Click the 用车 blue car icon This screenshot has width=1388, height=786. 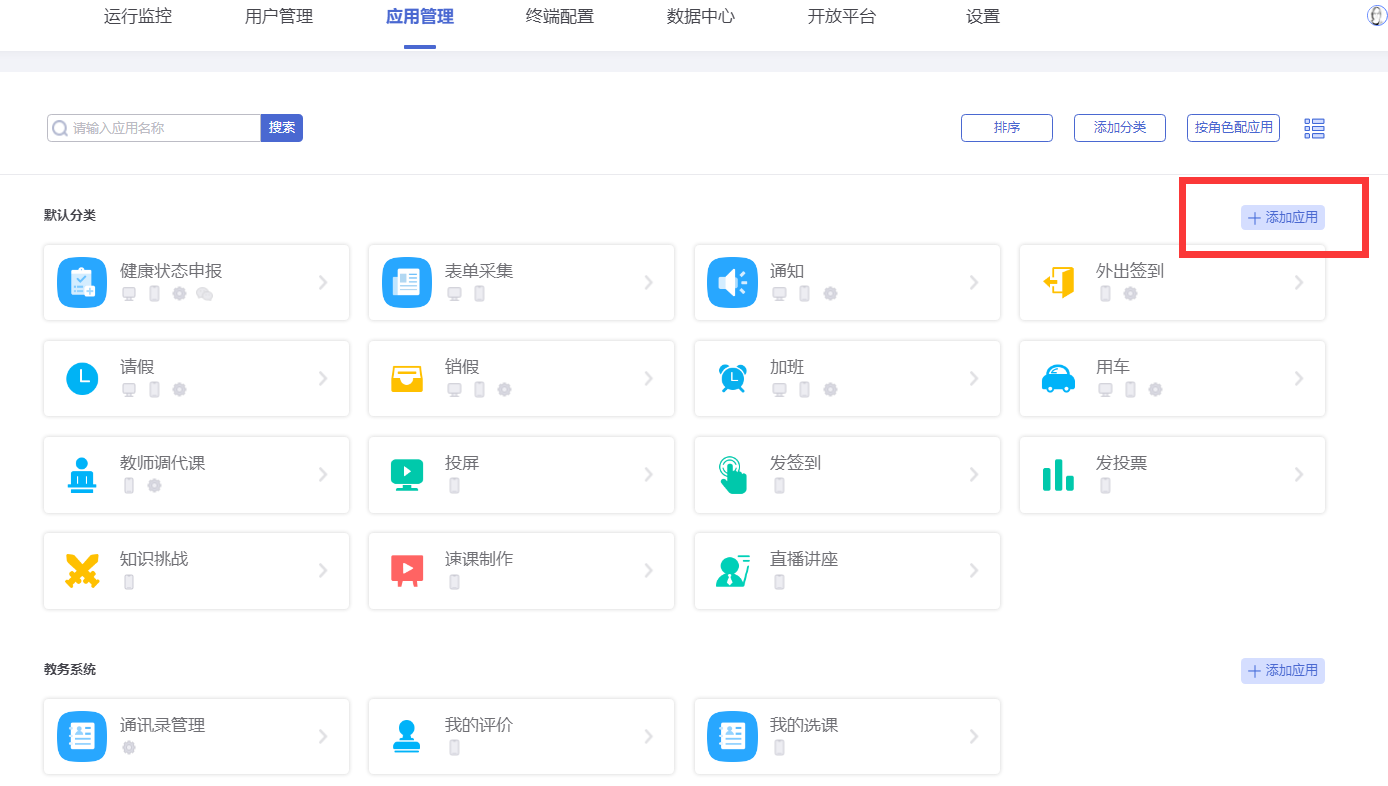coord(1058,379)
